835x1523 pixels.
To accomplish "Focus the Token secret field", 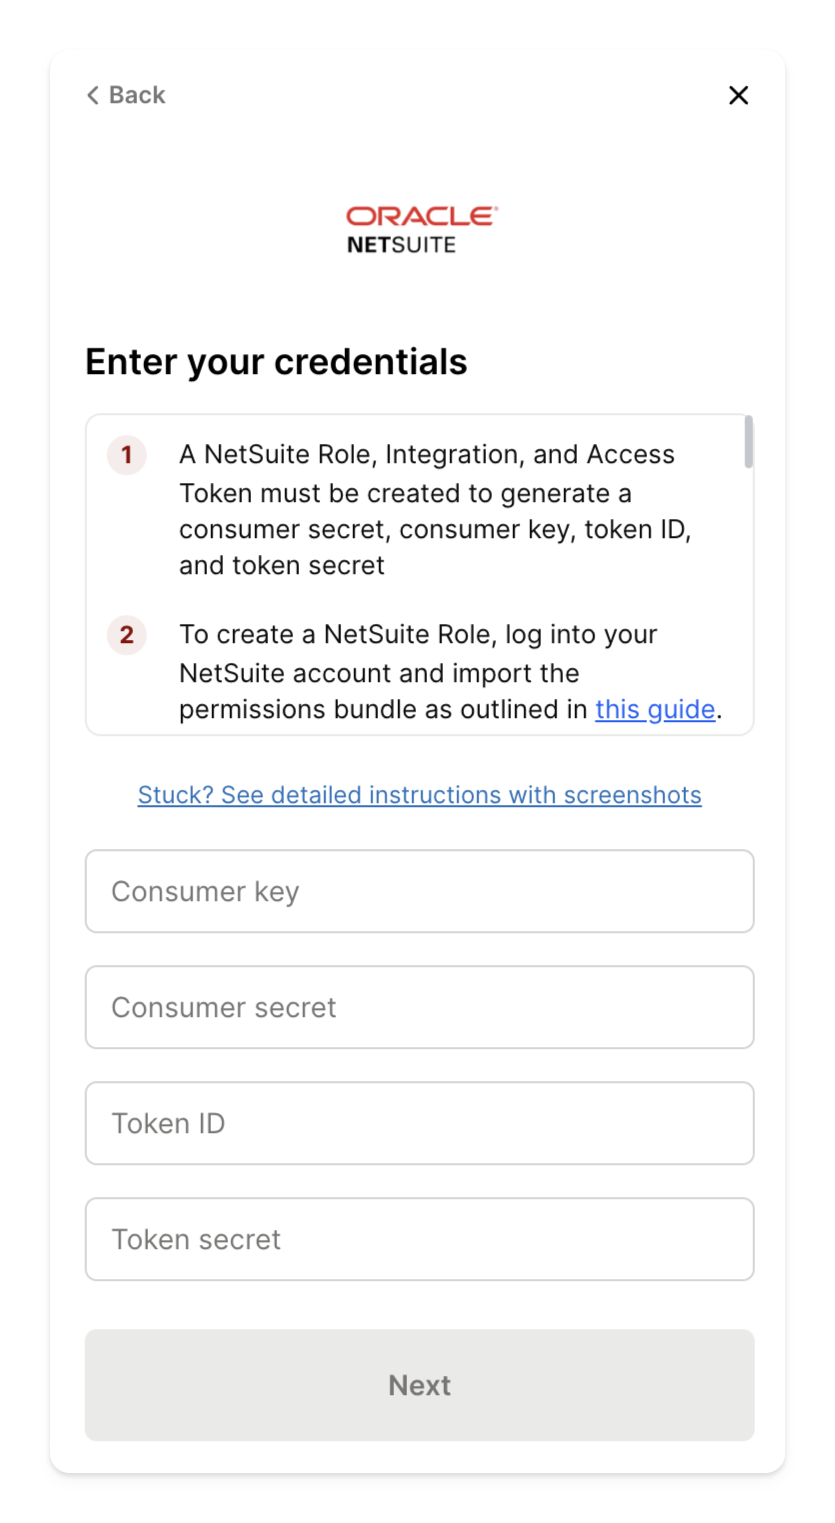I will click(x=420, y=1239).
